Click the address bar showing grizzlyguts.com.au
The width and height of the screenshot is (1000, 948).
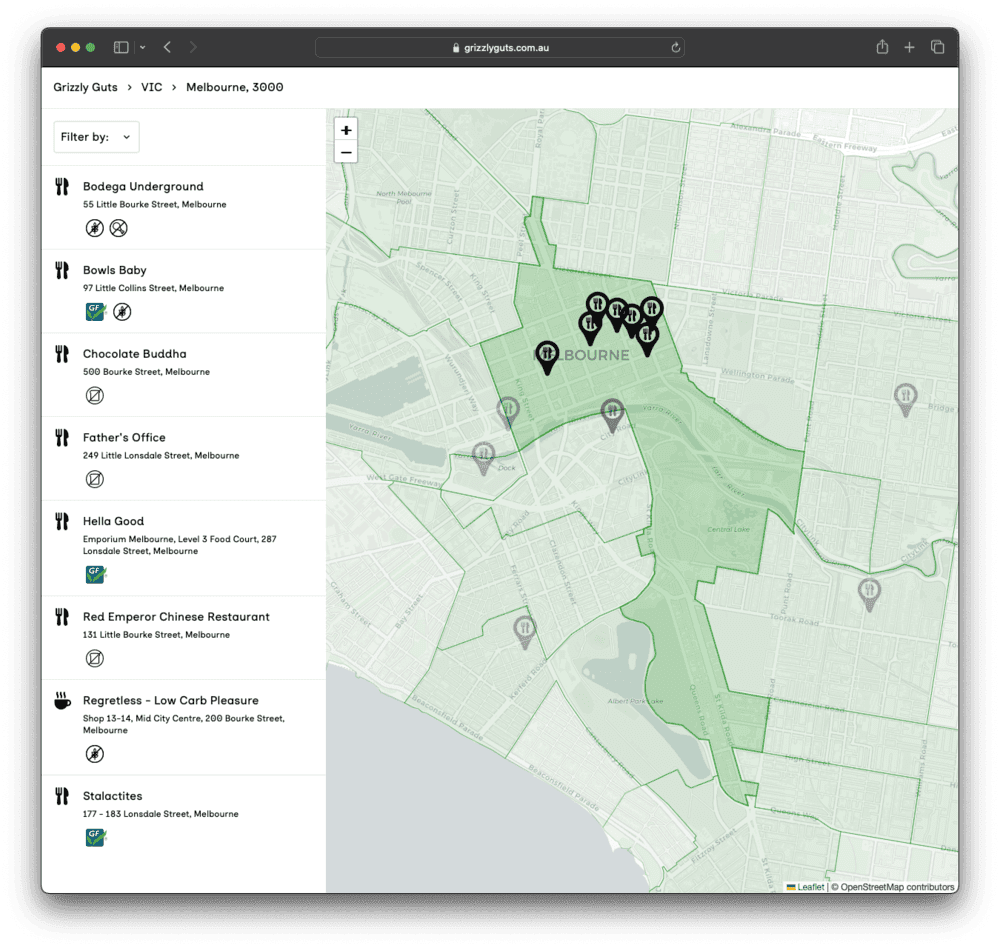tap(500, 47)
